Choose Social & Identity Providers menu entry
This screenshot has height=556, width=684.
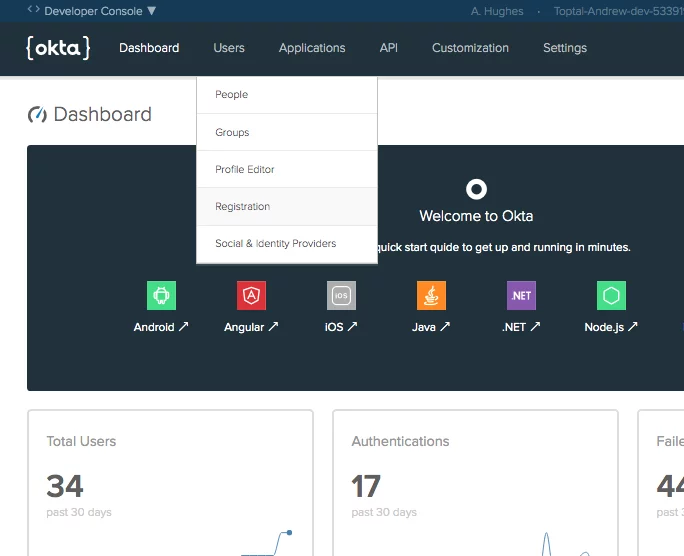click(287, 244)
